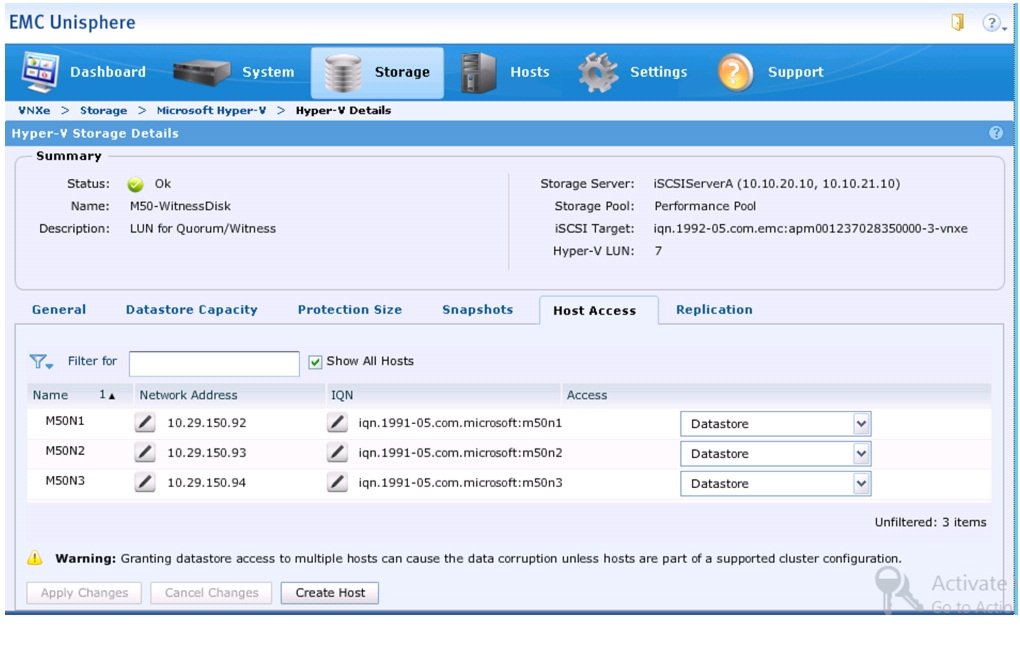Edit network address 10.29.150.94

[144, 483]
